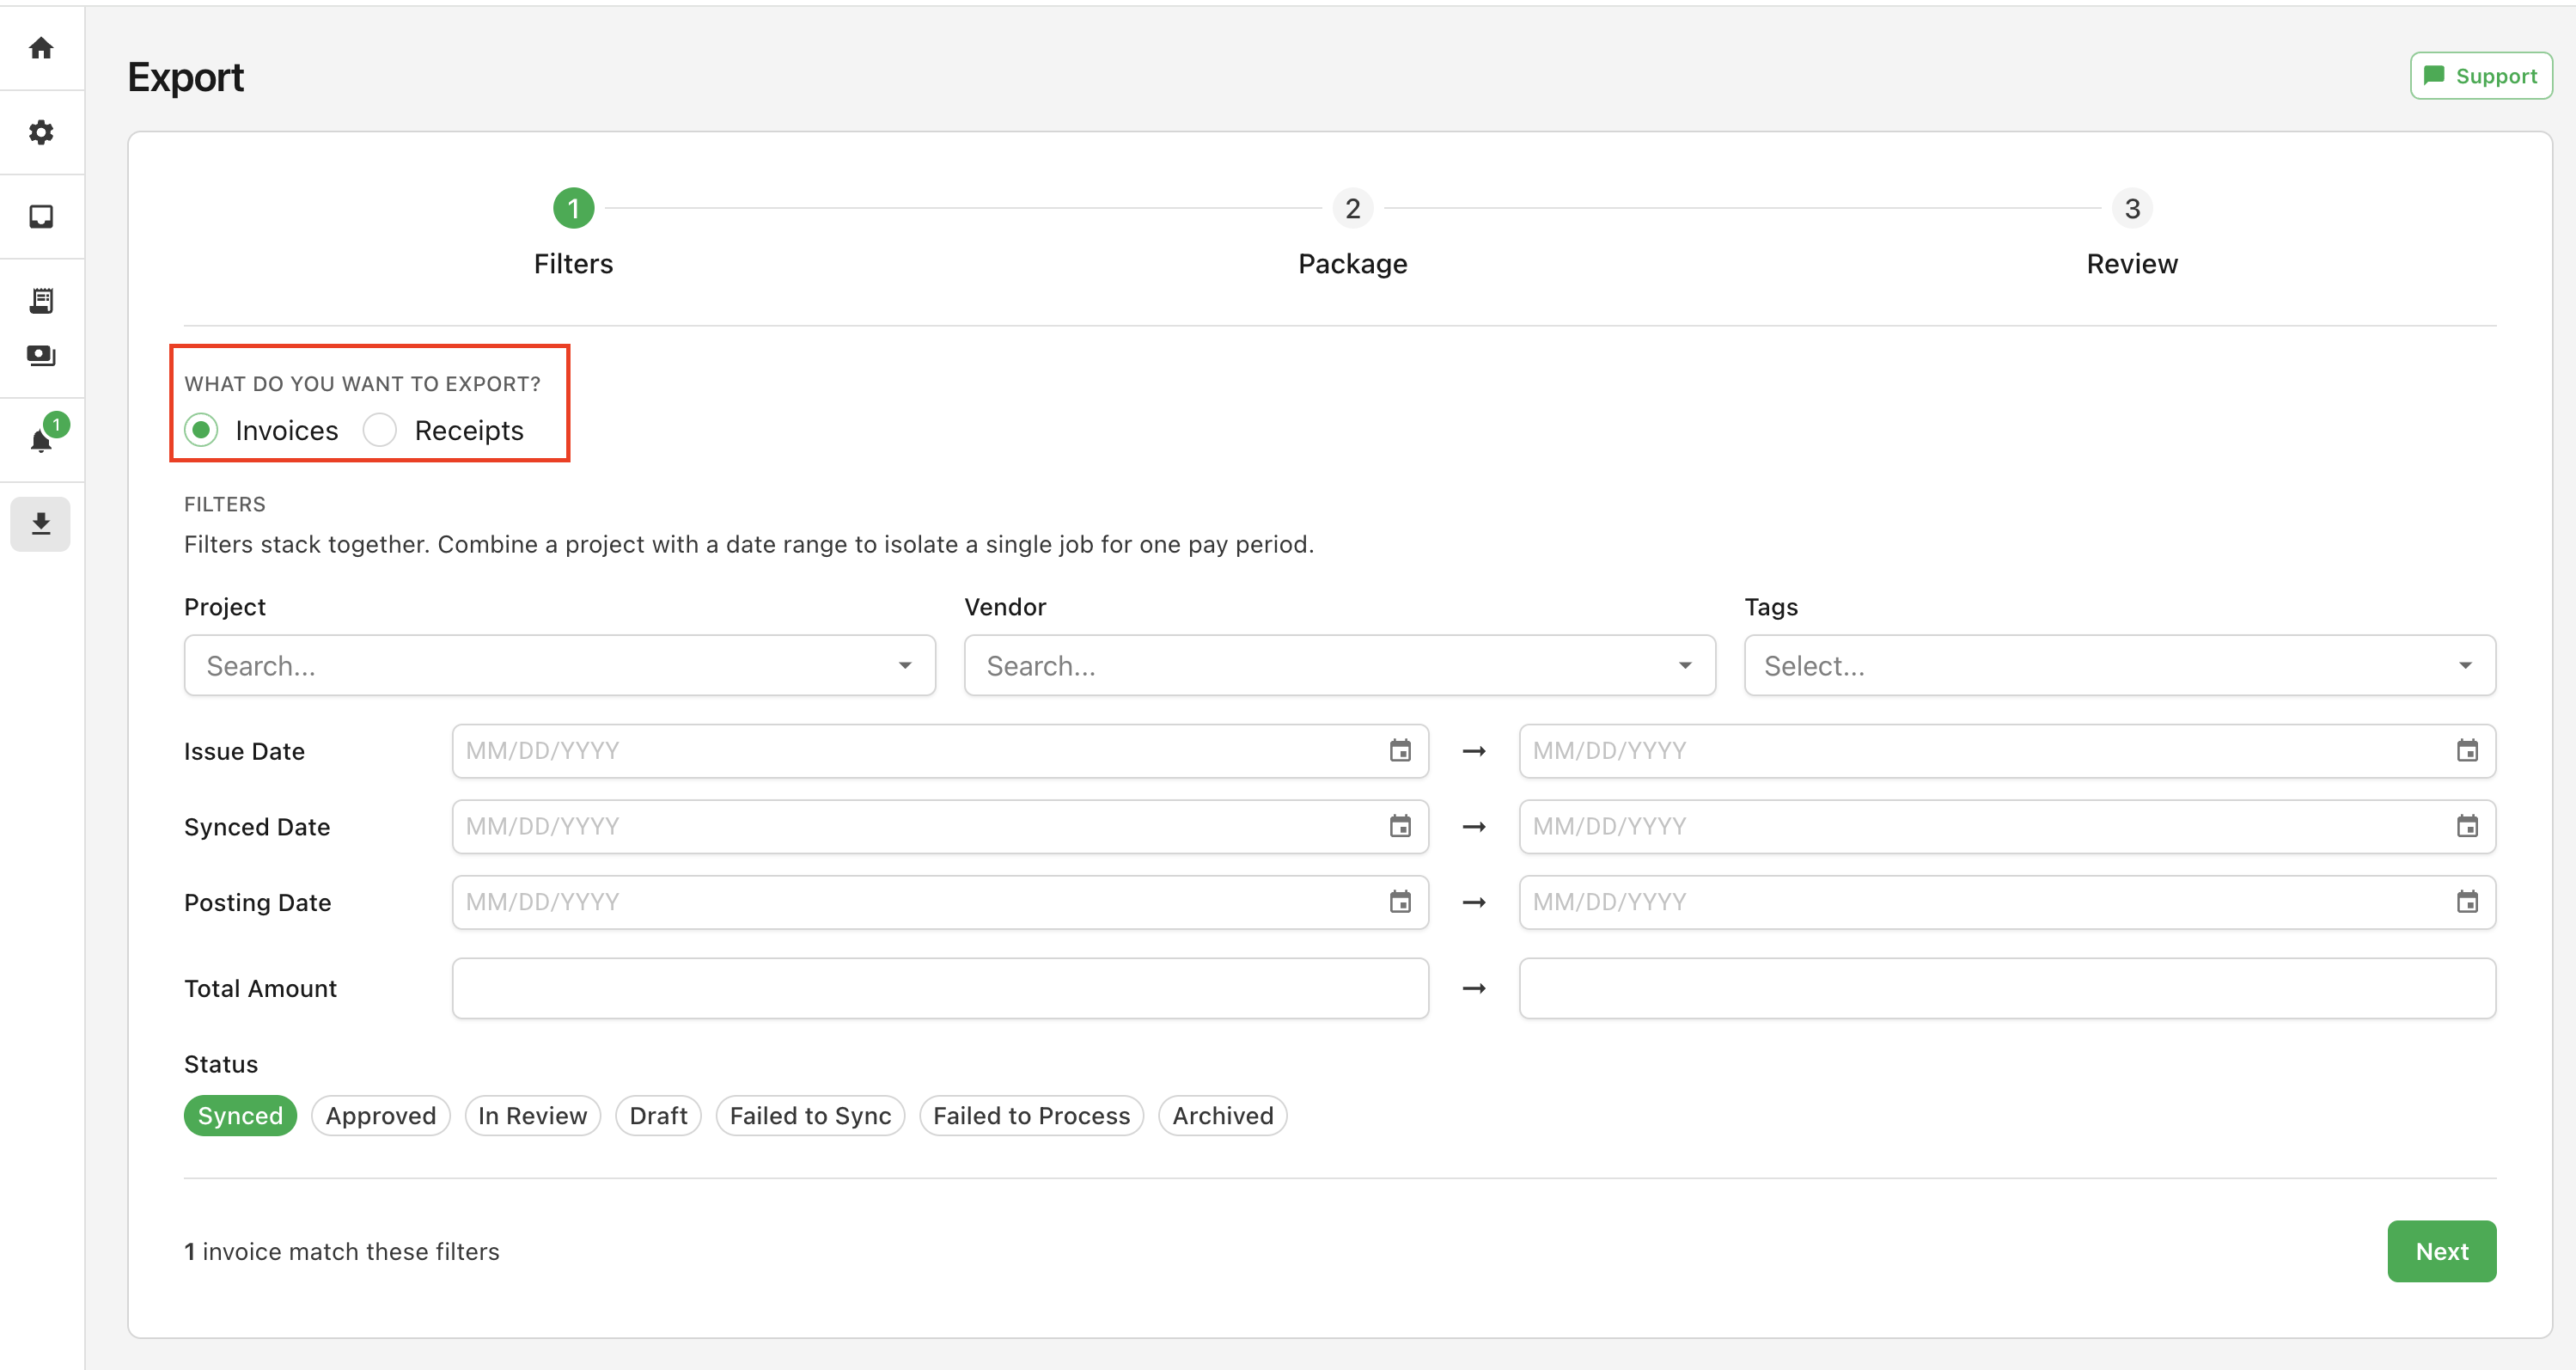Click the '1 invoice match these filters' text
Viewport: 2576px width, 1370px height.
point(341,1251)
